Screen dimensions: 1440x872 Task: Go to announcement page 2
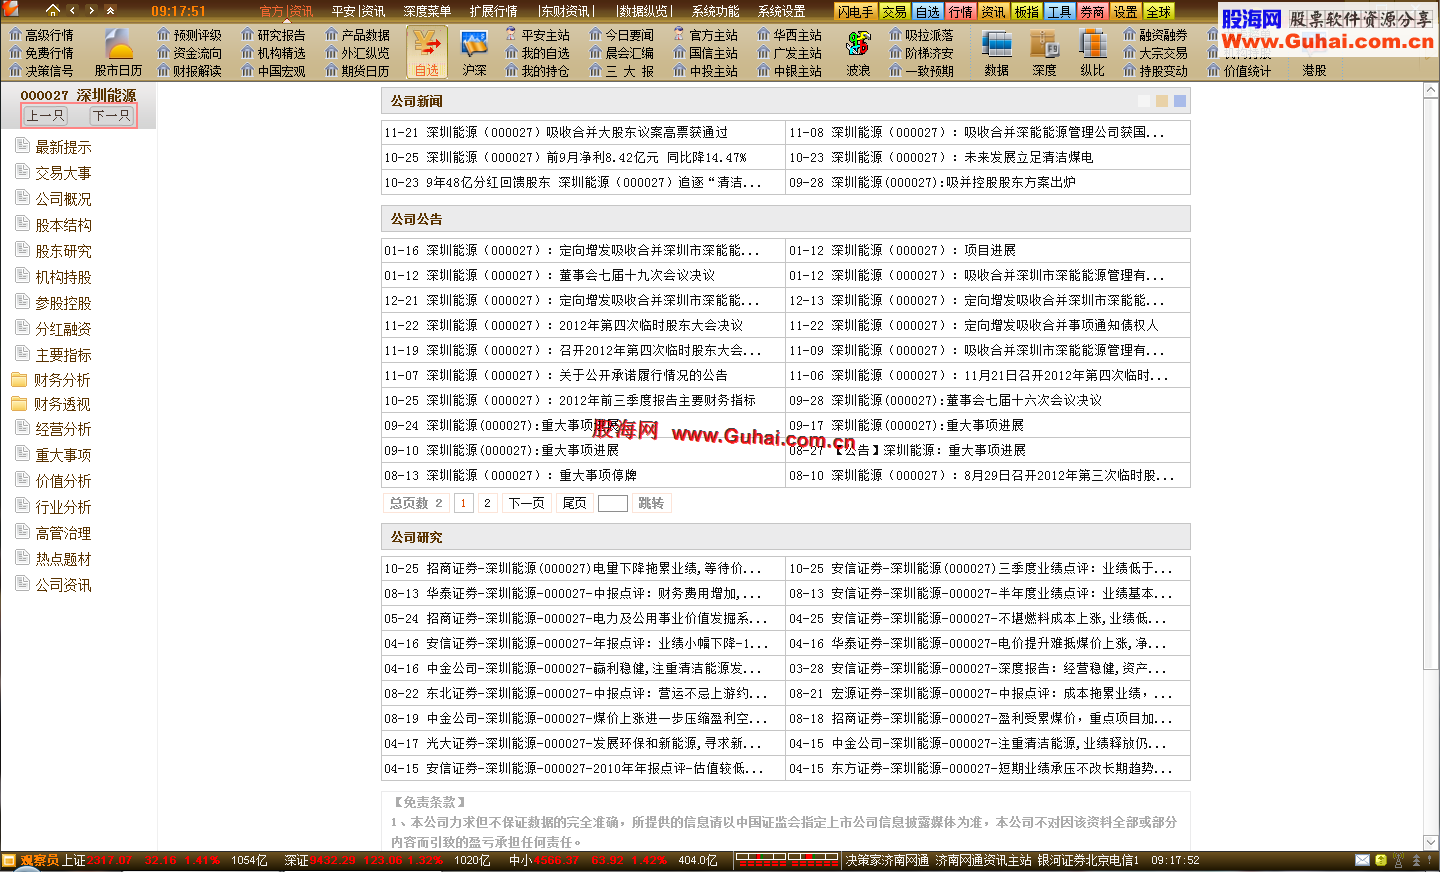coord(487,503)
